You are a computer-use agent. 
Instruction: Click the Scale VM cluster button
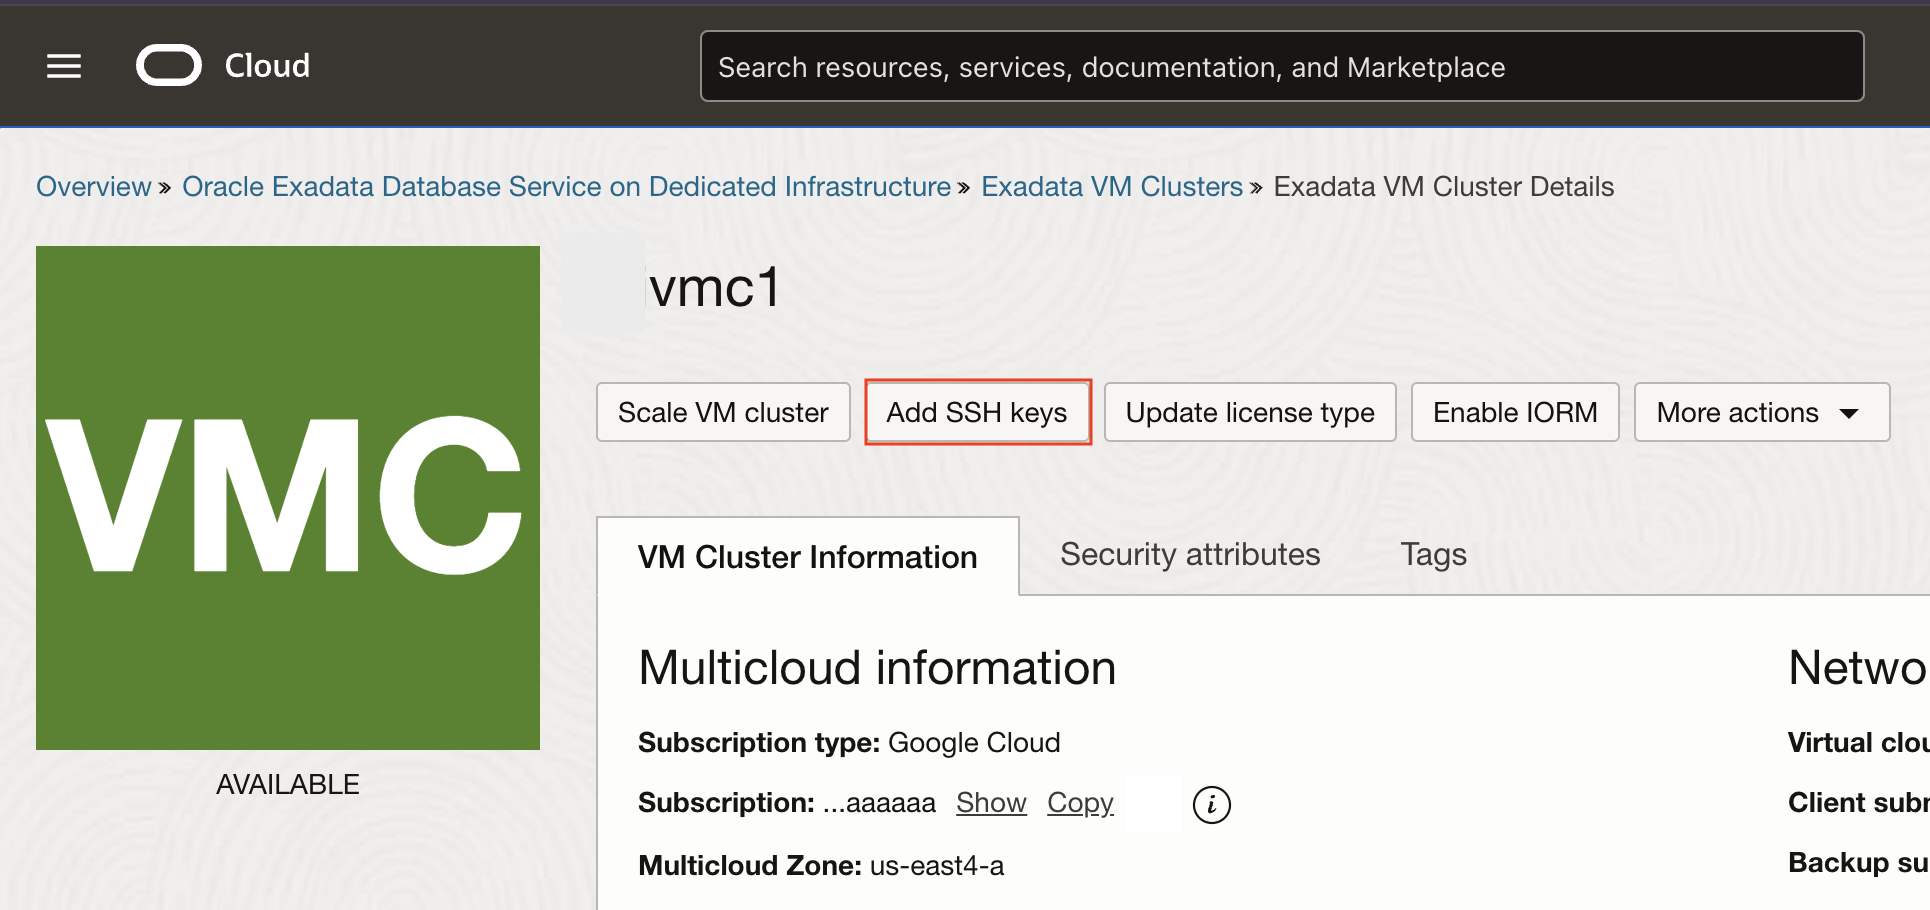coord(723,412)
